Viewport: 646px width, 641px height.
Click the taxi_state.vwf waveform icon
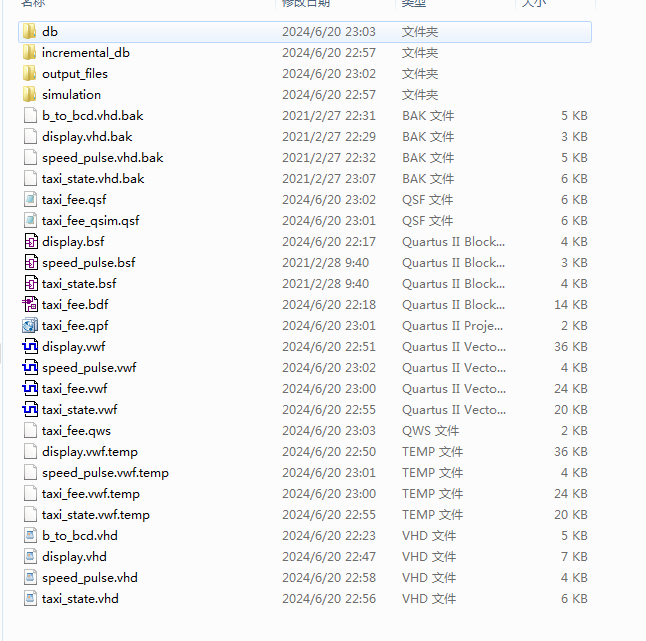(x=30, y=410)
